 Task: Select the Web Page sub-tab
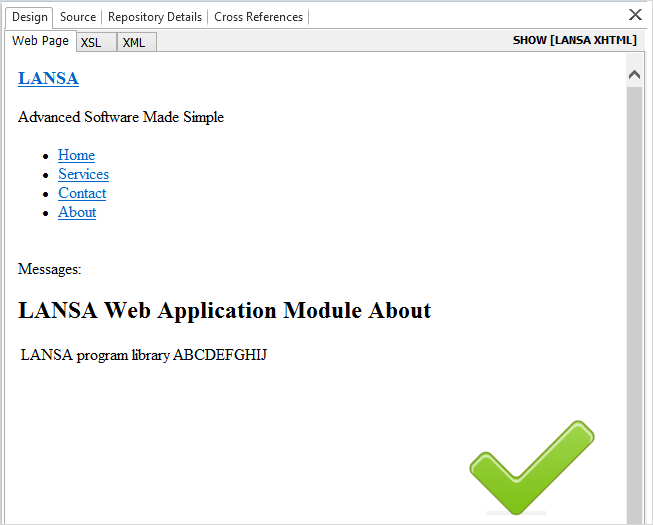tap(40, 41)
